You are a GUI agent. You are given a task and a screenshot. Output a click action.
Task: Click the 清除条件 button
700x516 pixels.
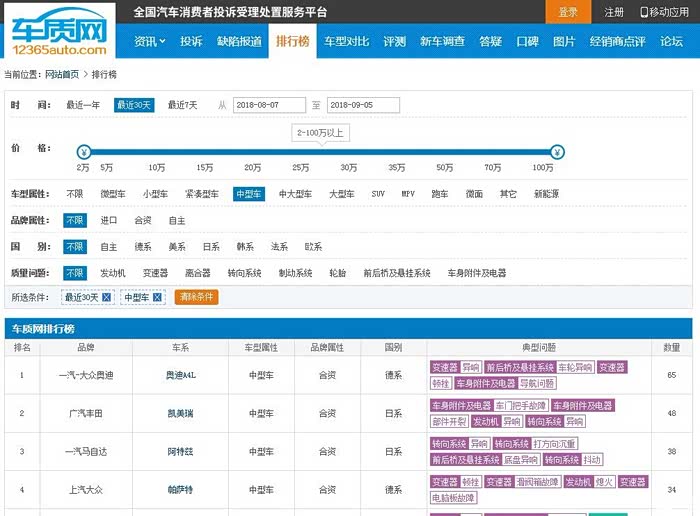pyautogui.click(x=196, y=297)
